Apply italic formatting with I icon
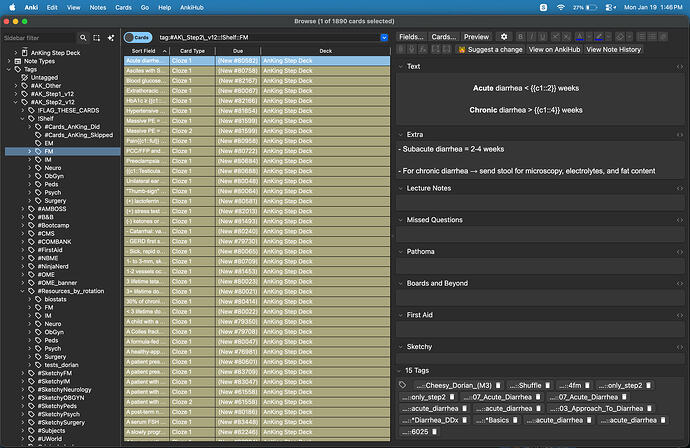This screenshot has height=448, width=690. [x=532, y=37]
